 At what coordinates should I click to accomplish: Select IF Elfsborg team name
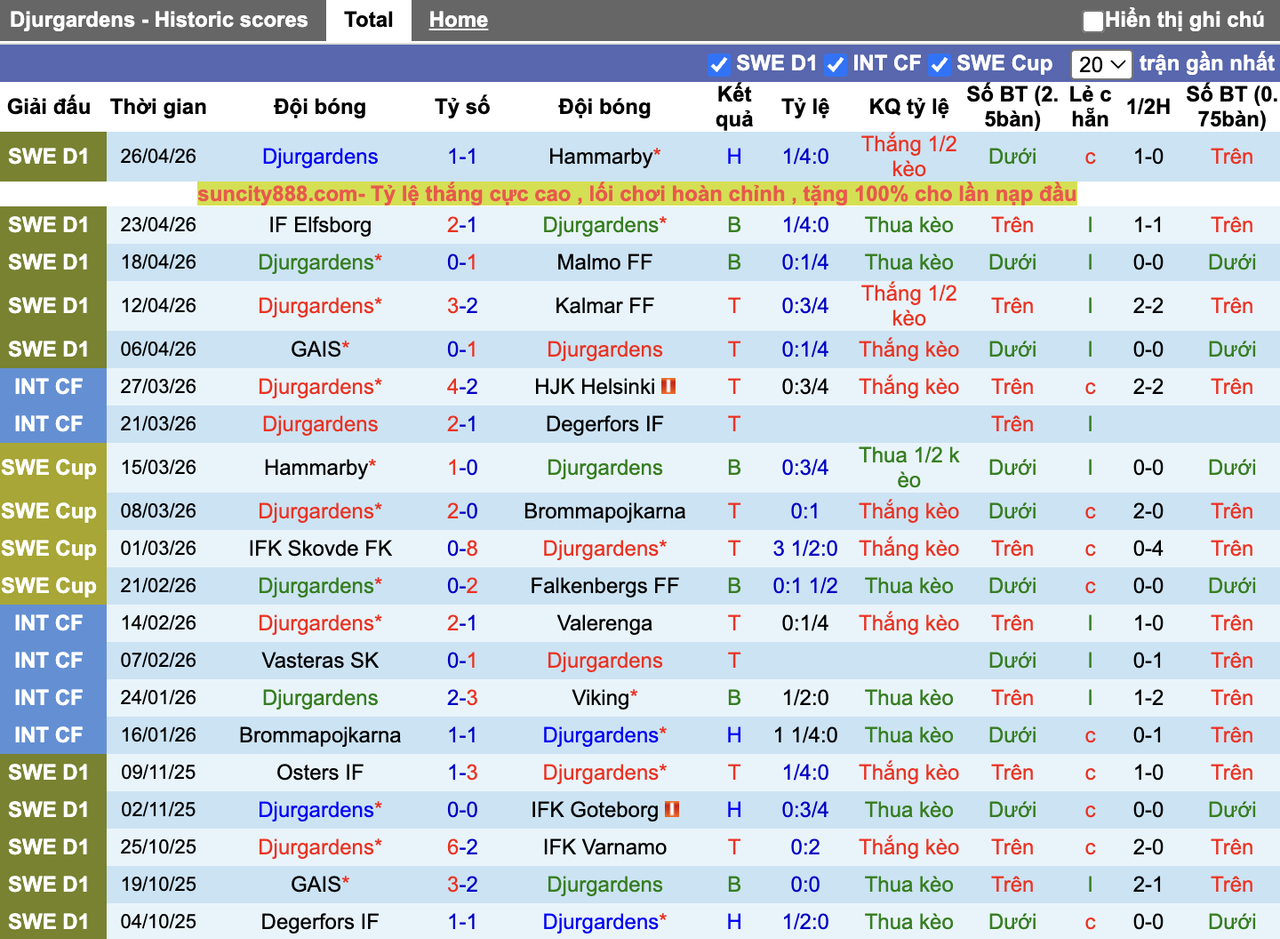[320, 225]
